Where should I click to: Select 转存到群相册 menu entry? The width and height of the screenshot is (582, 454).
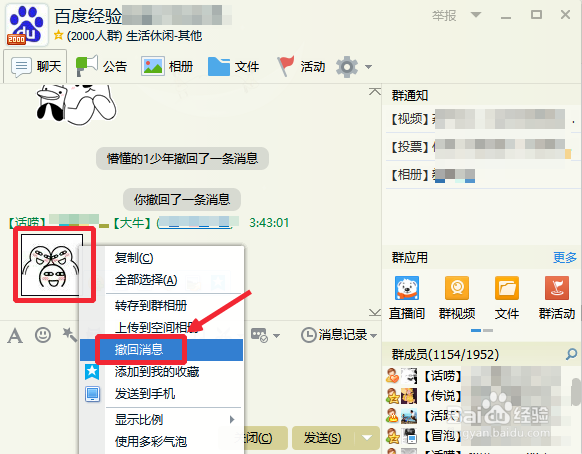click(x=151, y=306)
